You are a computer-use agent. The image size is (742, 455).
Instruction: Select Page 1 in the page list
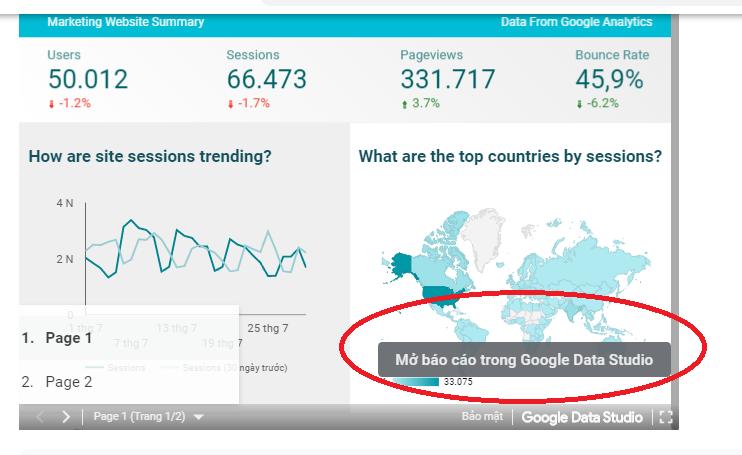(129, 338)
